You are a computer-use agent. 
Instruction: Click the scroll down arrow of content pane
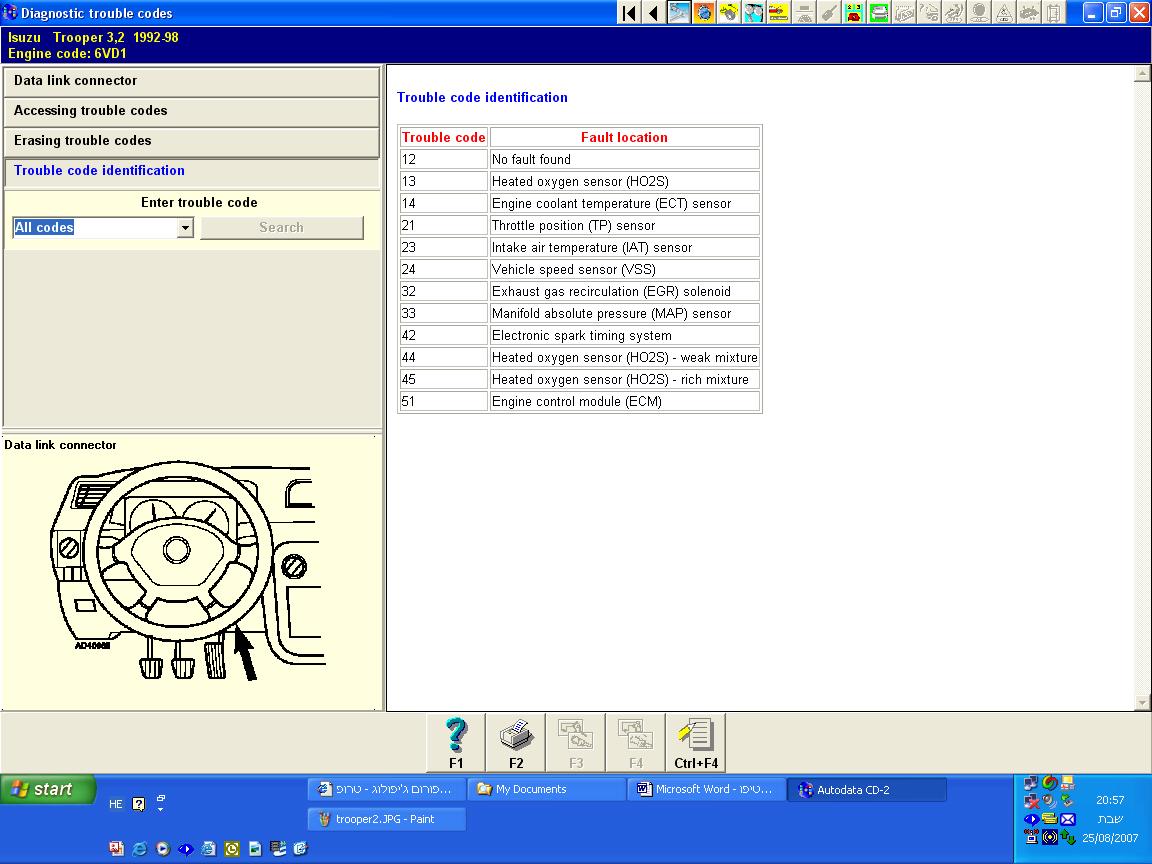pos(1142,703)
